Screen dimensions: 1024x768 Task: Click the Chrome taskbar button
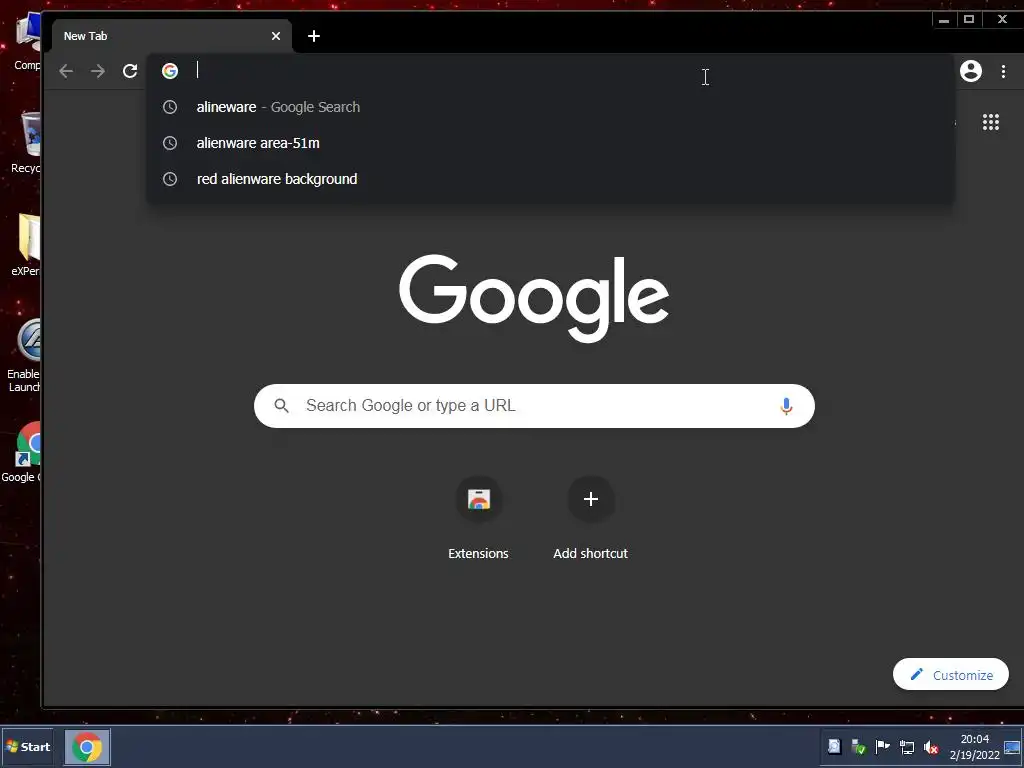(87, 746)
